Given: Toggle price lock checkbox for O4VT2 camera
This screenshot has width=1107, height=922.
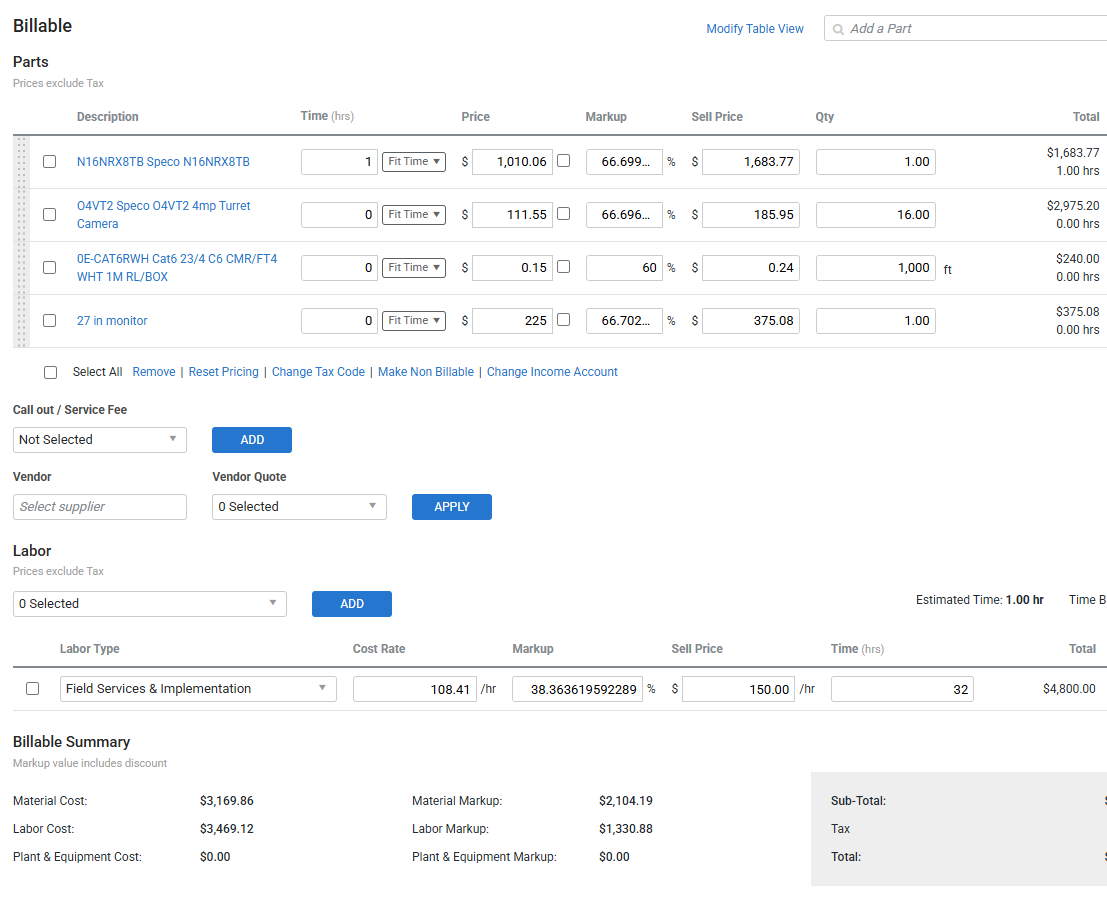Looking at the screenshot, I should (x=564, y=214).
